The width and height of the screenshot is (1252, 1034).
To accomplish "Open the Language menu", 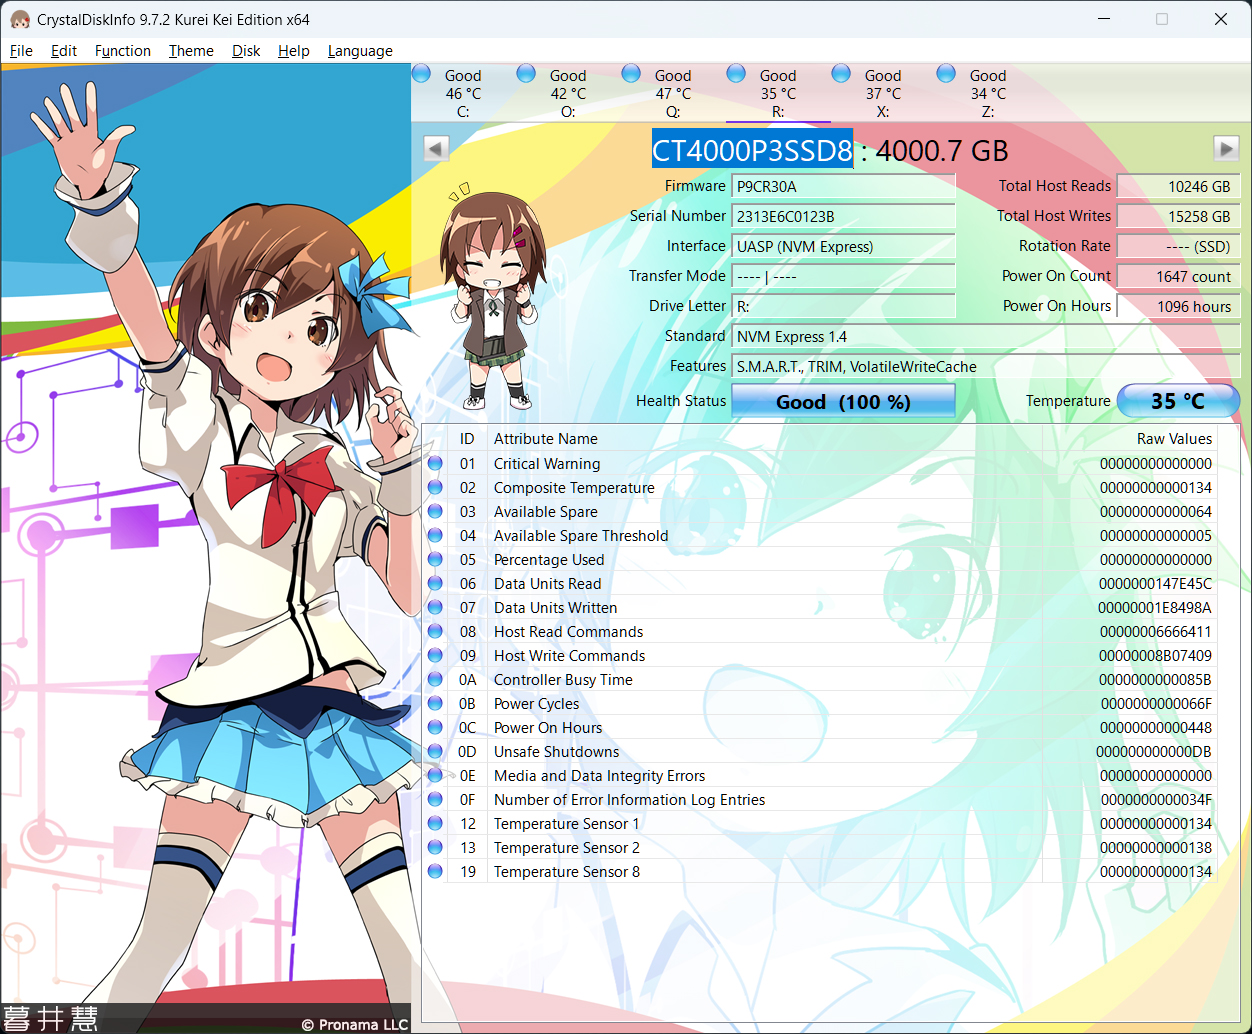I will [360, 51].
